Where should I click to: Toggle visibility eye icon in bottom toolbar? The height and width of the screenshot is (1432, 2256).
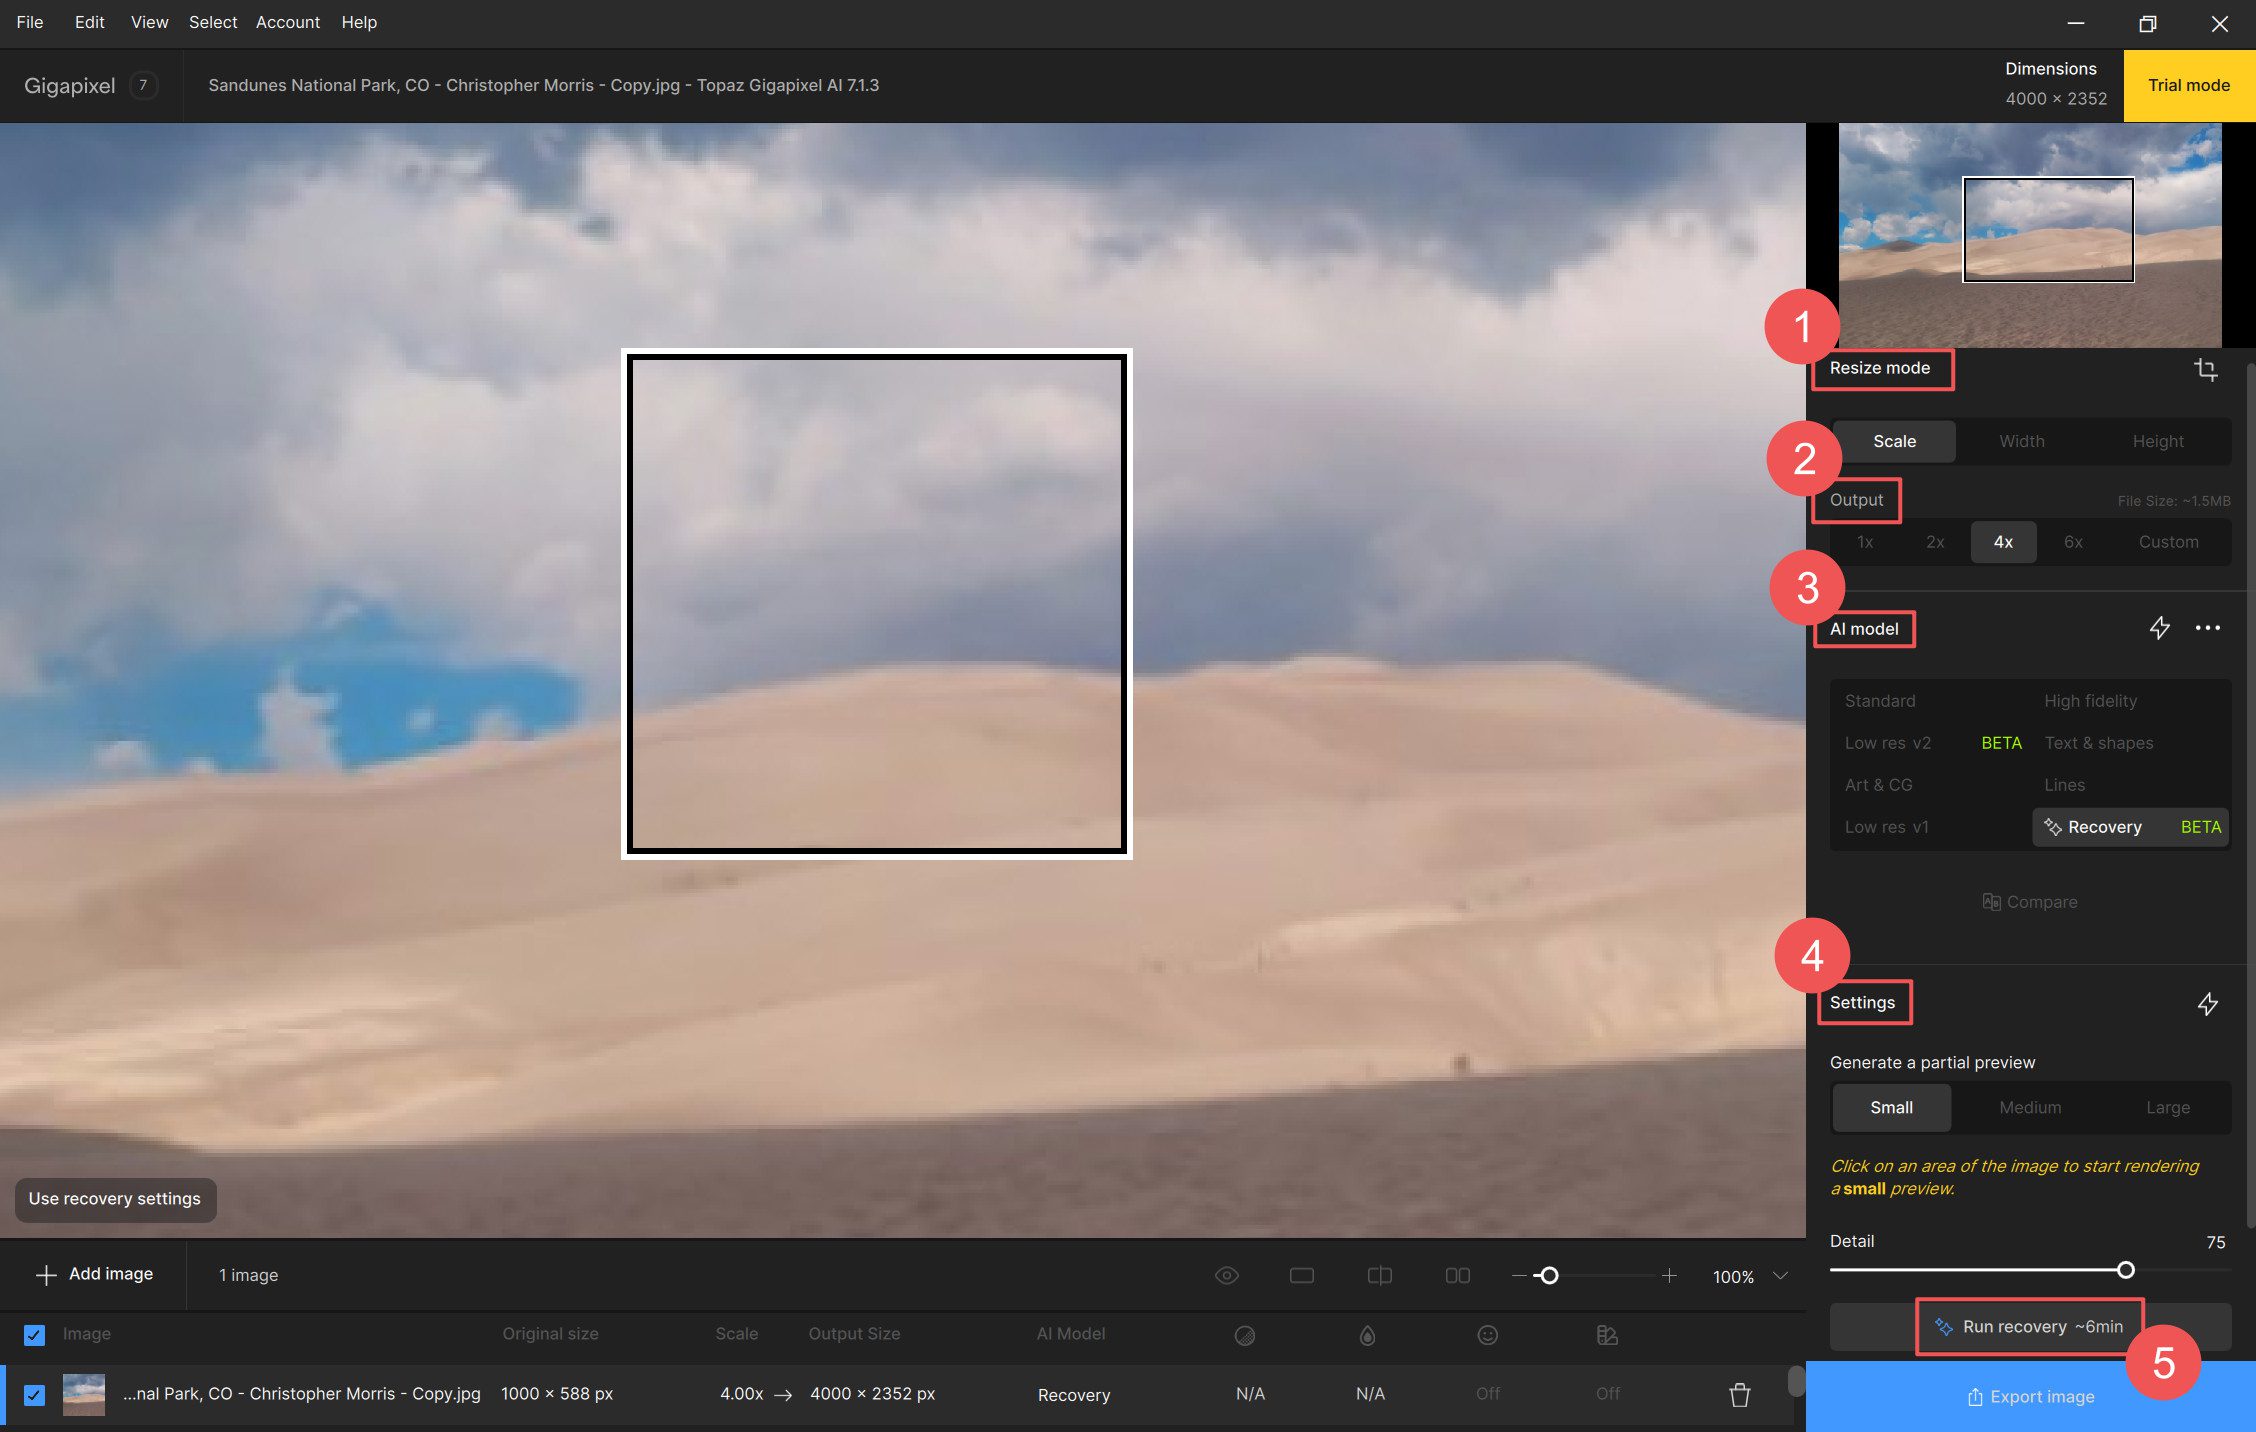[x=1228, y=1274]
